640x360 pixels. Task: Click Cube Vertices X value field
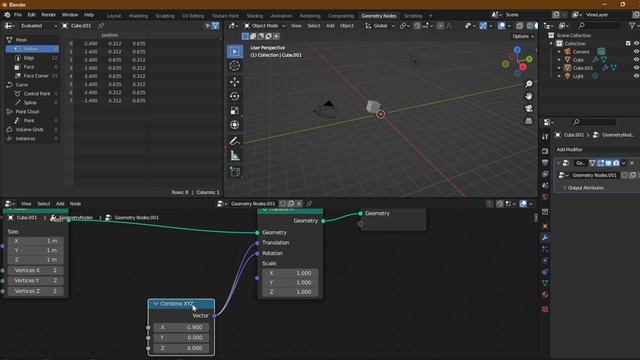coord(36,270)
